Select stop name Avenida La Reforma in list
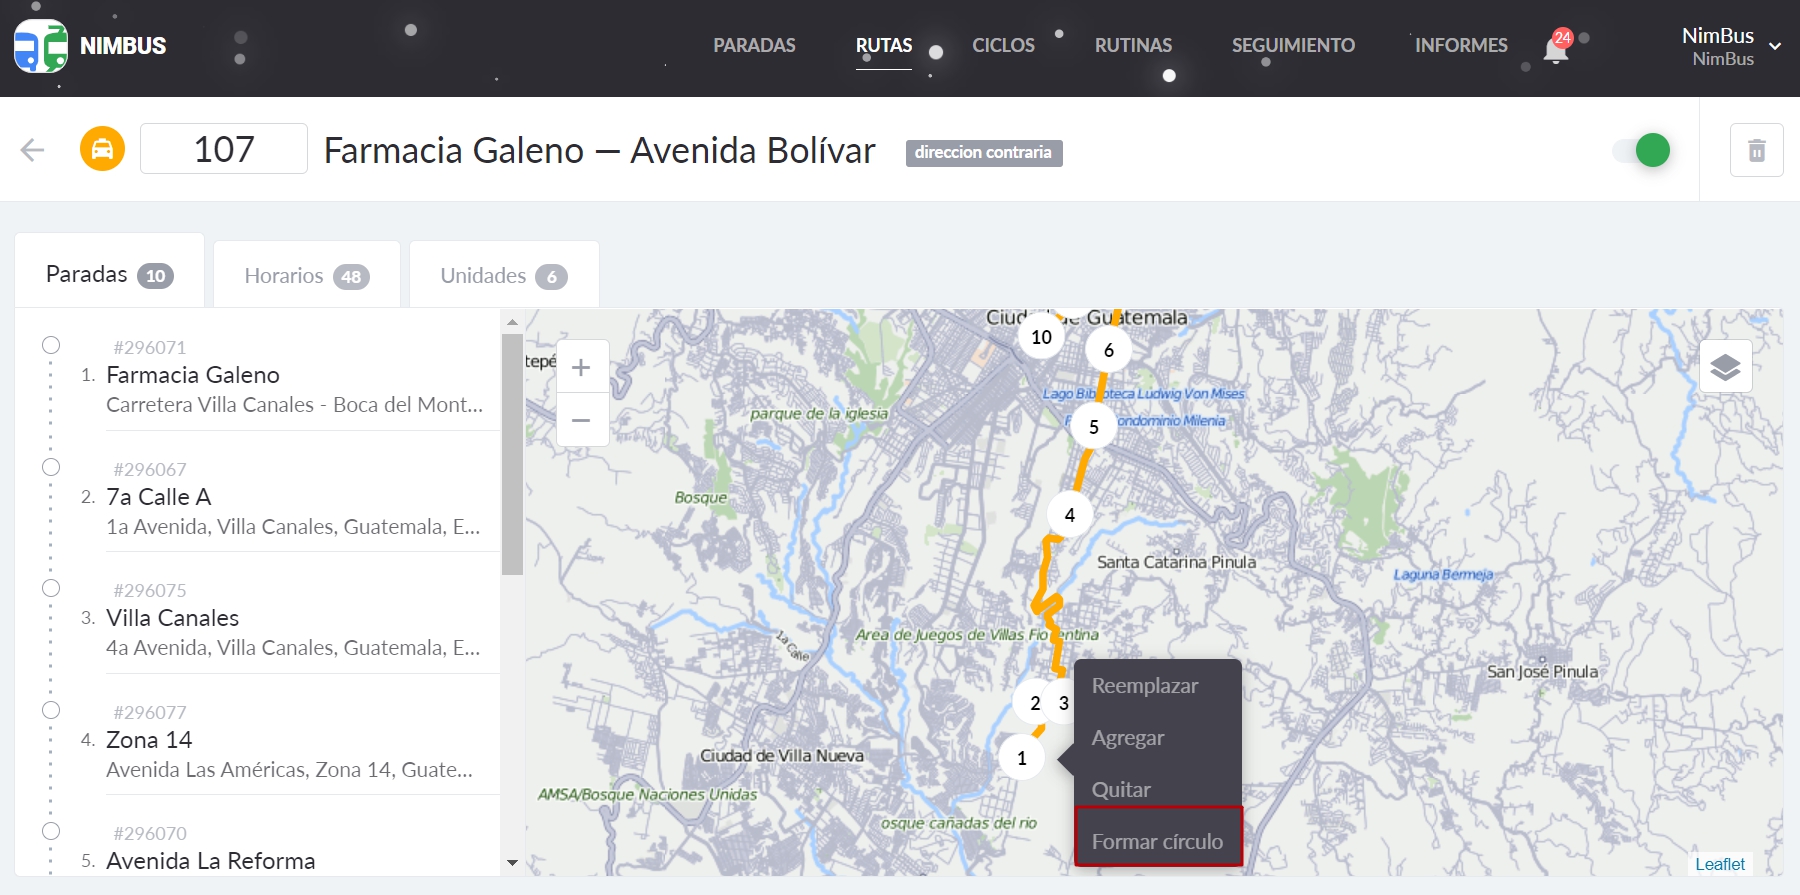Viewport: 1800px width, 895px height. (211, 861)
